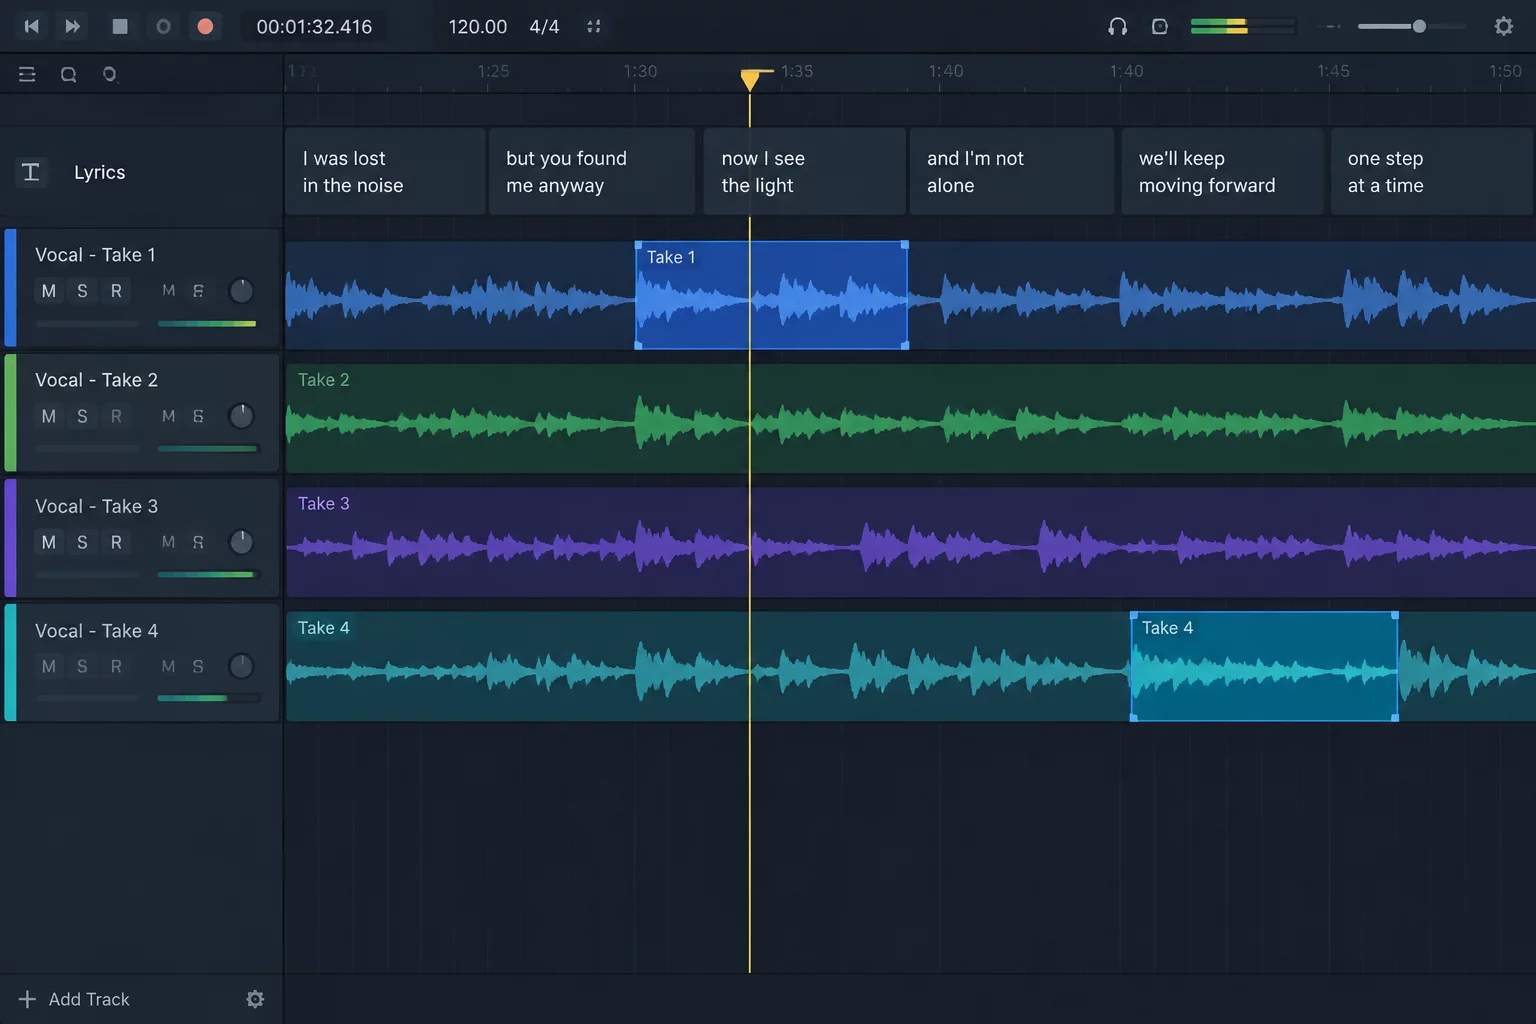Select the Lyrics track header label
The height and width of the screenshot is (1024, 1536).
[x=100, y=172]
